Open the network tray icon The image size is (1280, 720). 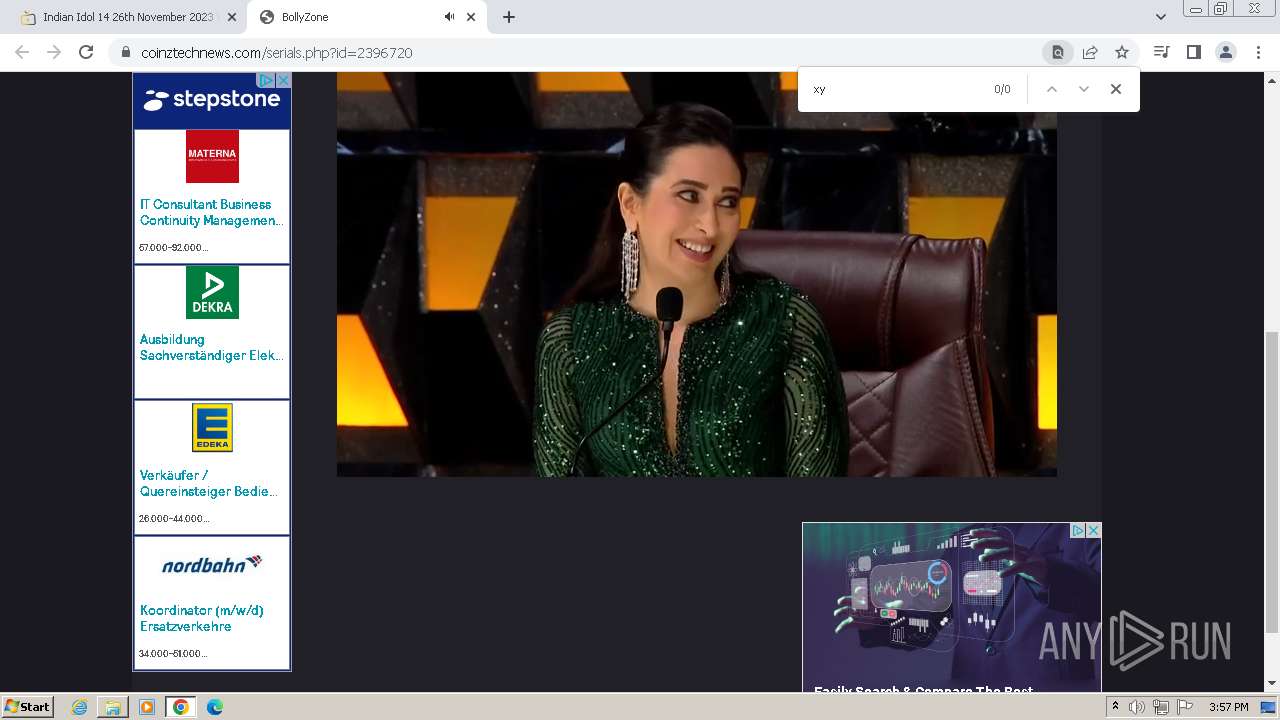coord(1161,707)
